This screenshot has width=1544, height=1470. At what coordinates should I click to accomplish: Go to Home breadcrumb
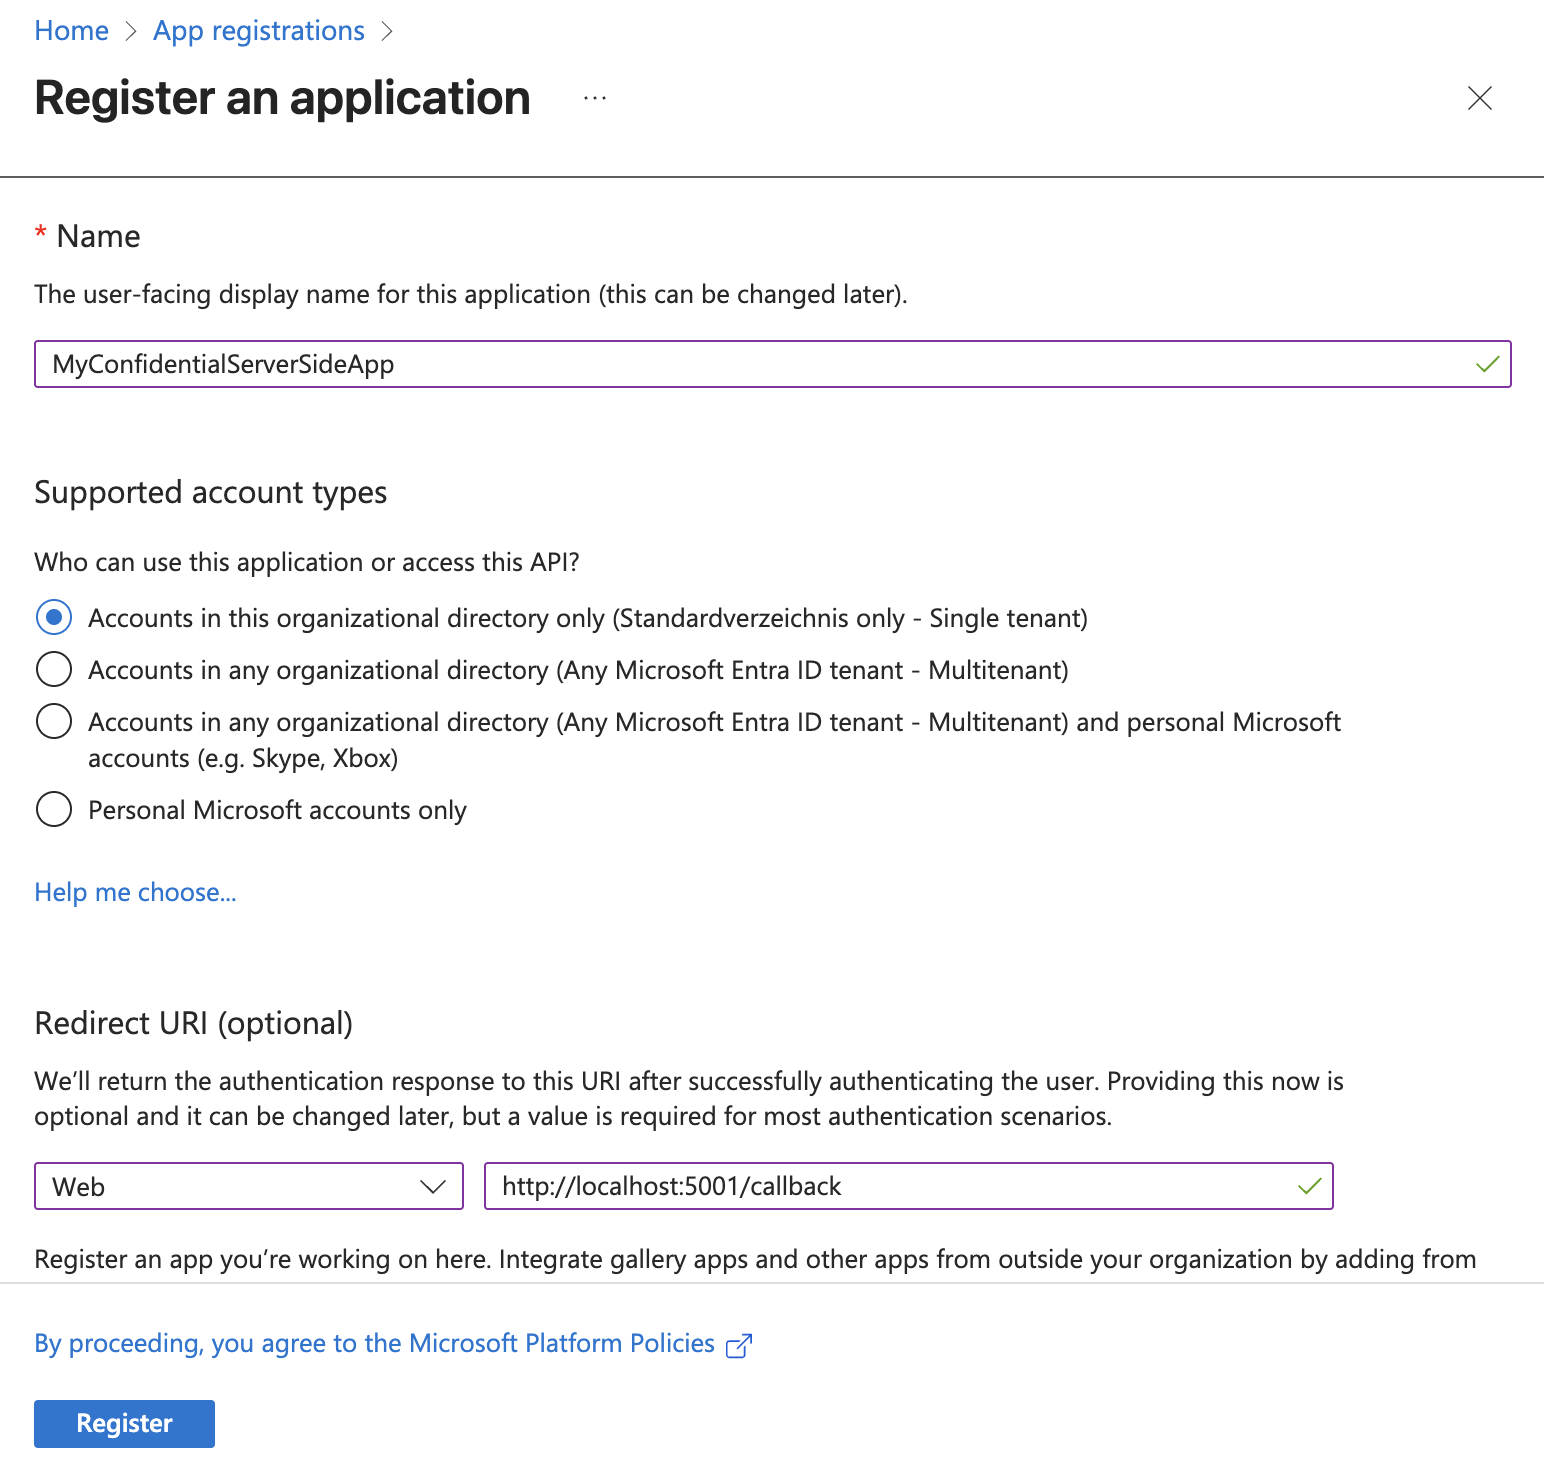coord(71,31)
